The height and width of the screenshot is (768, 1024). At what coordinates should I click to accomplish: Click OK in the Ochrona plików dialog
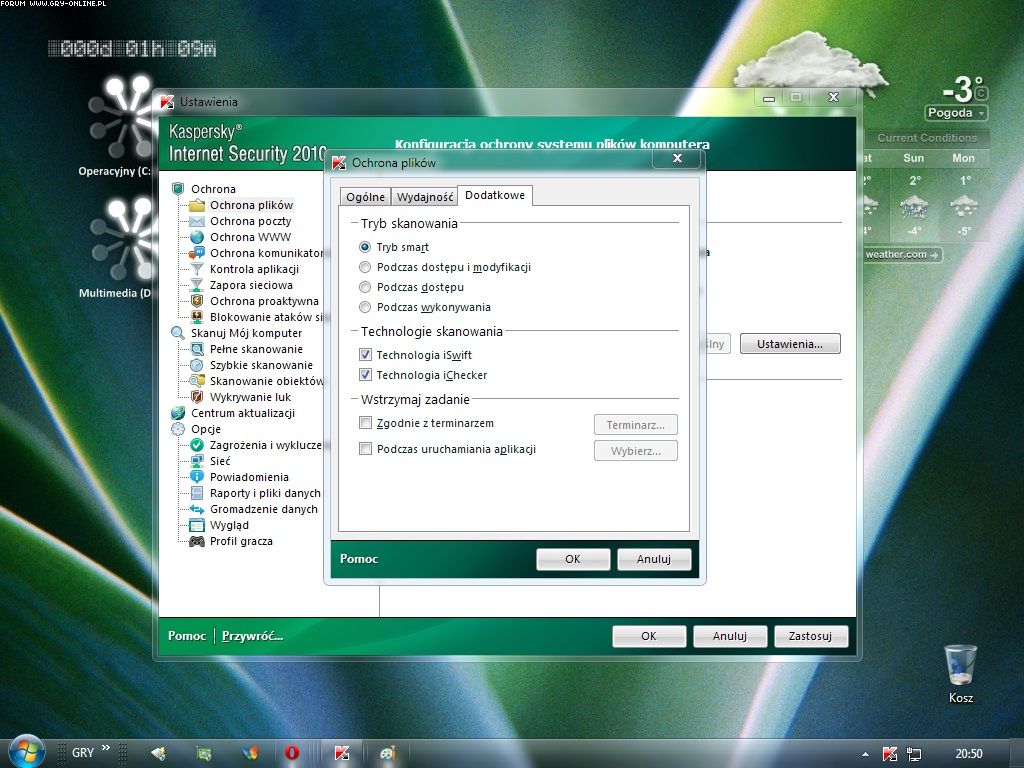tap(573, 559)
